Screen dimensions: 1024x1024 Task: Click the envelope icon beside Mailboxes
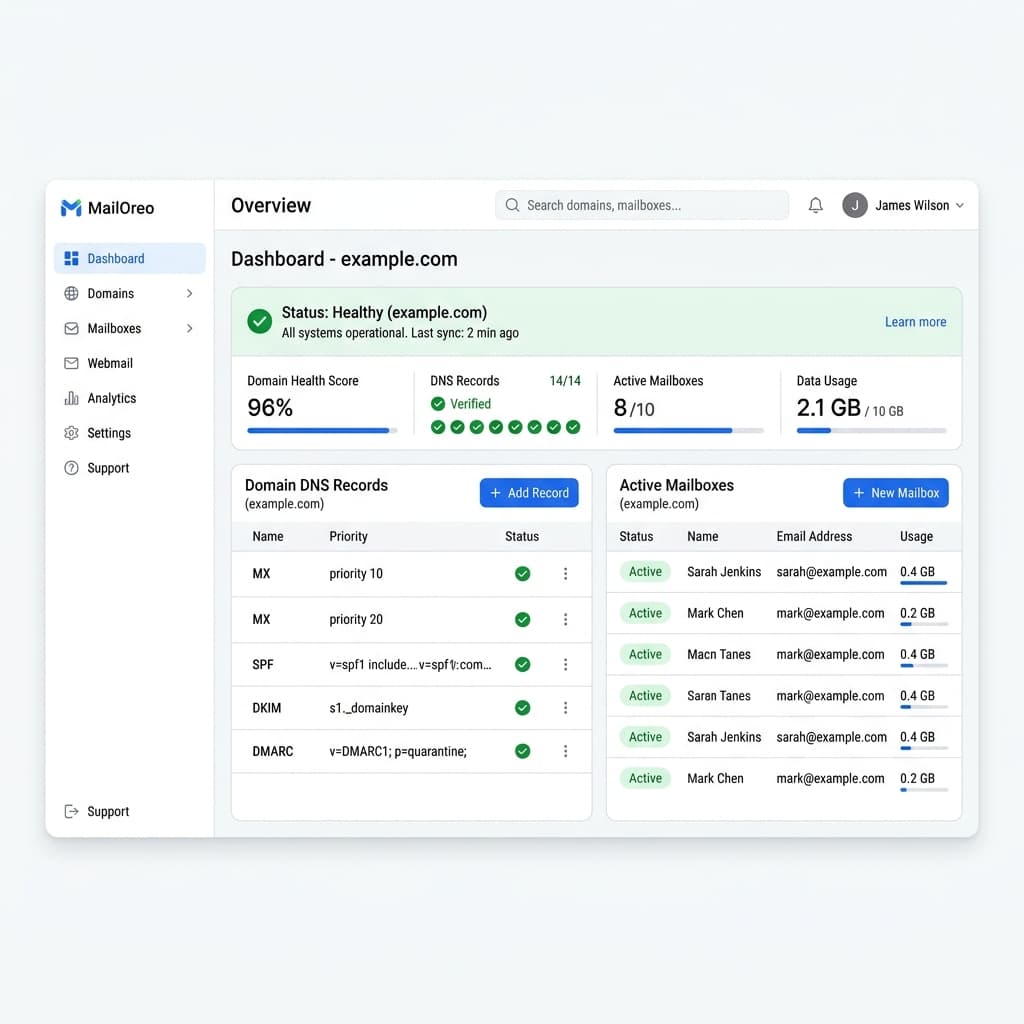click(71, 328)
